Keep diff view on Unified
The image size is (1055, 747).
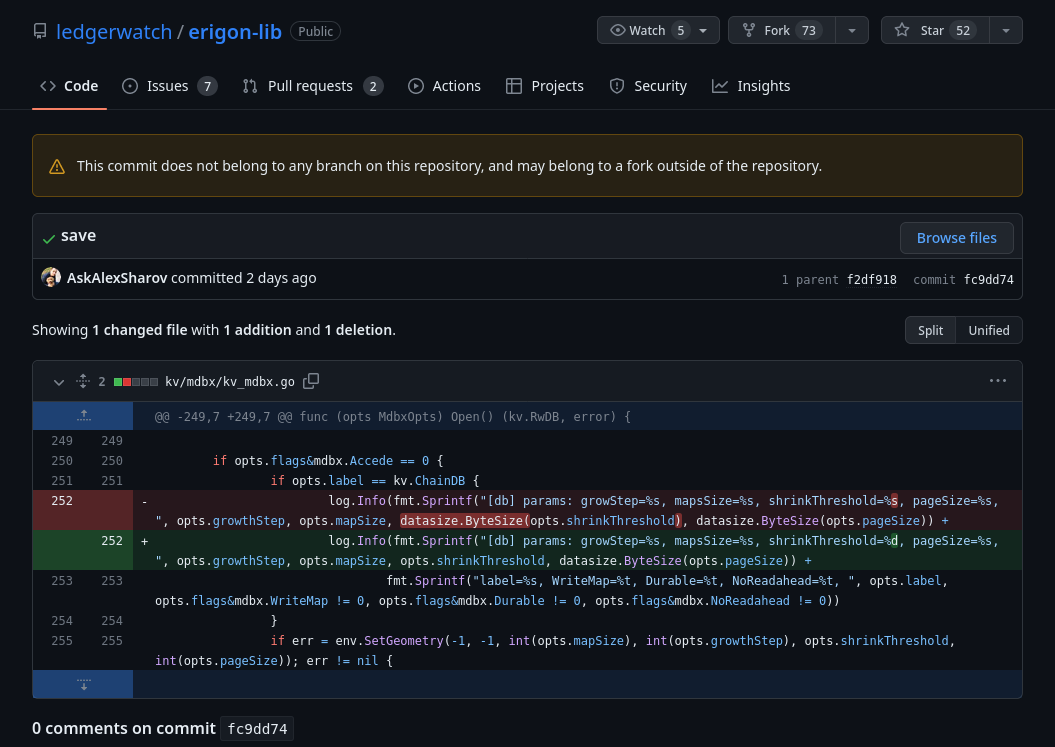click(988, 330)
